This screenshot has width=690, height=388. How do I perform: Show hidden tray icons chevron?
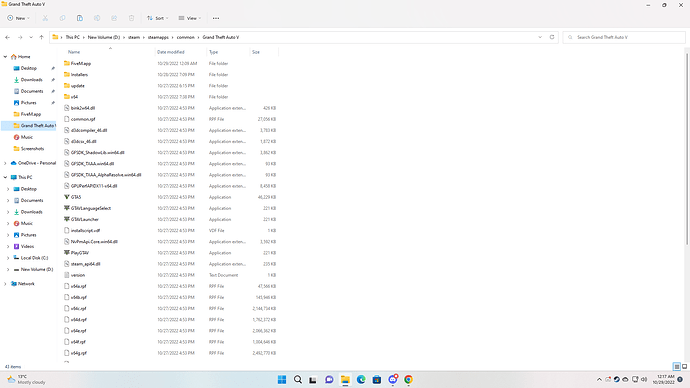[x=599, y=379]
